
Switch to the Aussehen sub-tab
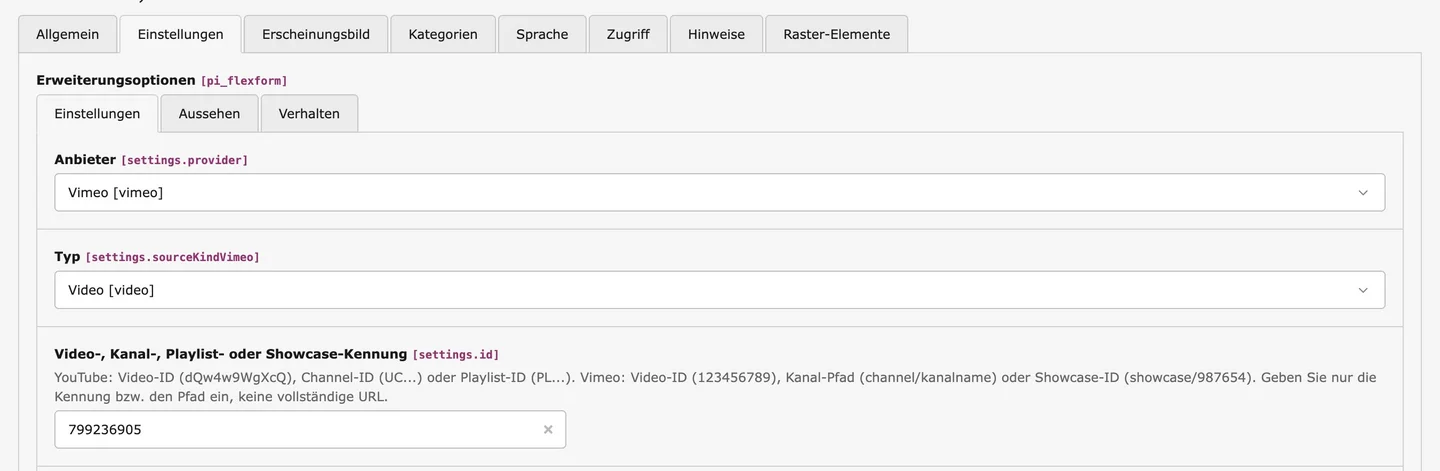coord(209,113)
